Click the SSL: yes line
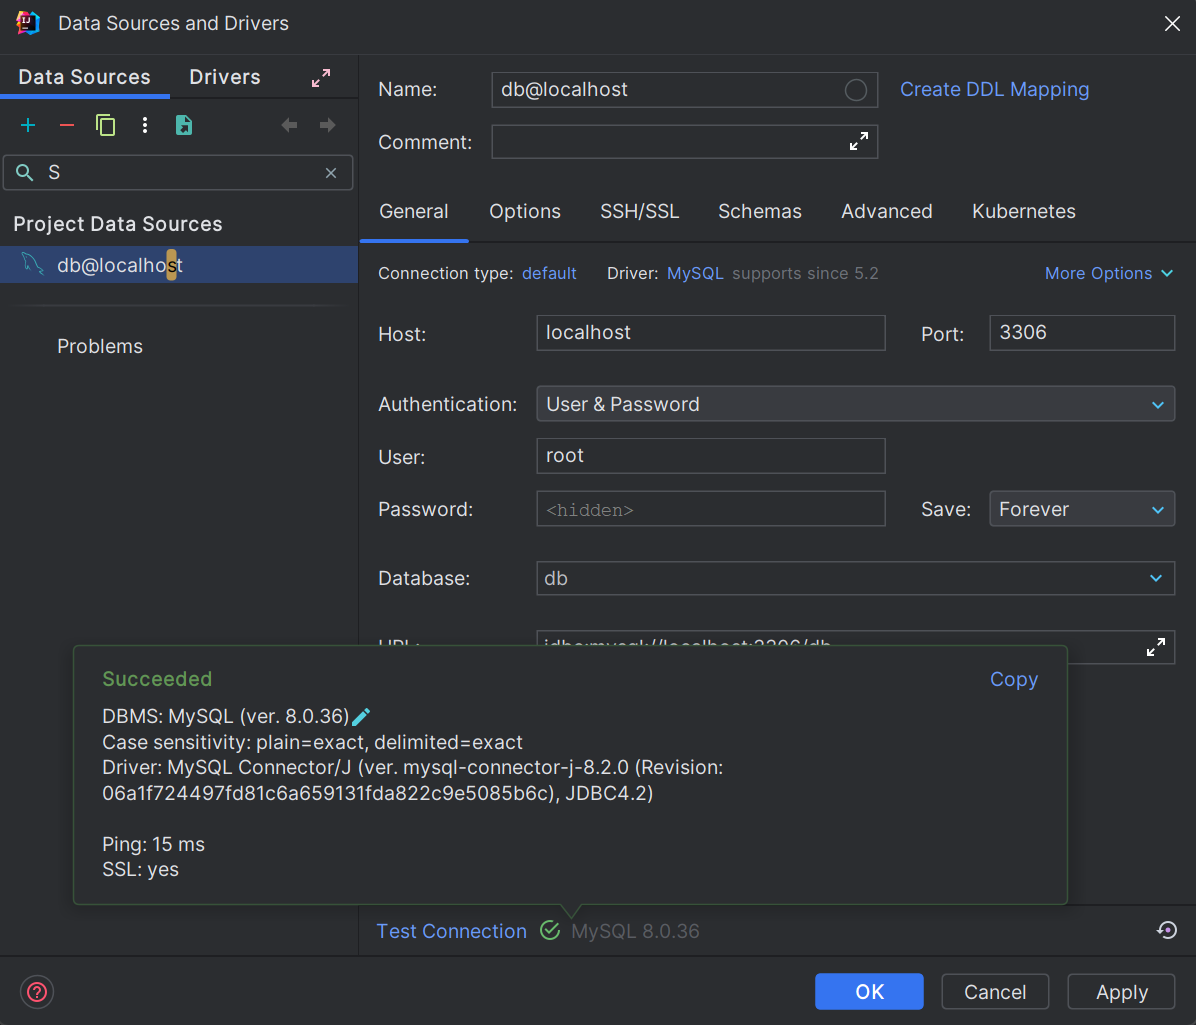This screenshot has width=1196, height=1025. (x=140, y=869)
